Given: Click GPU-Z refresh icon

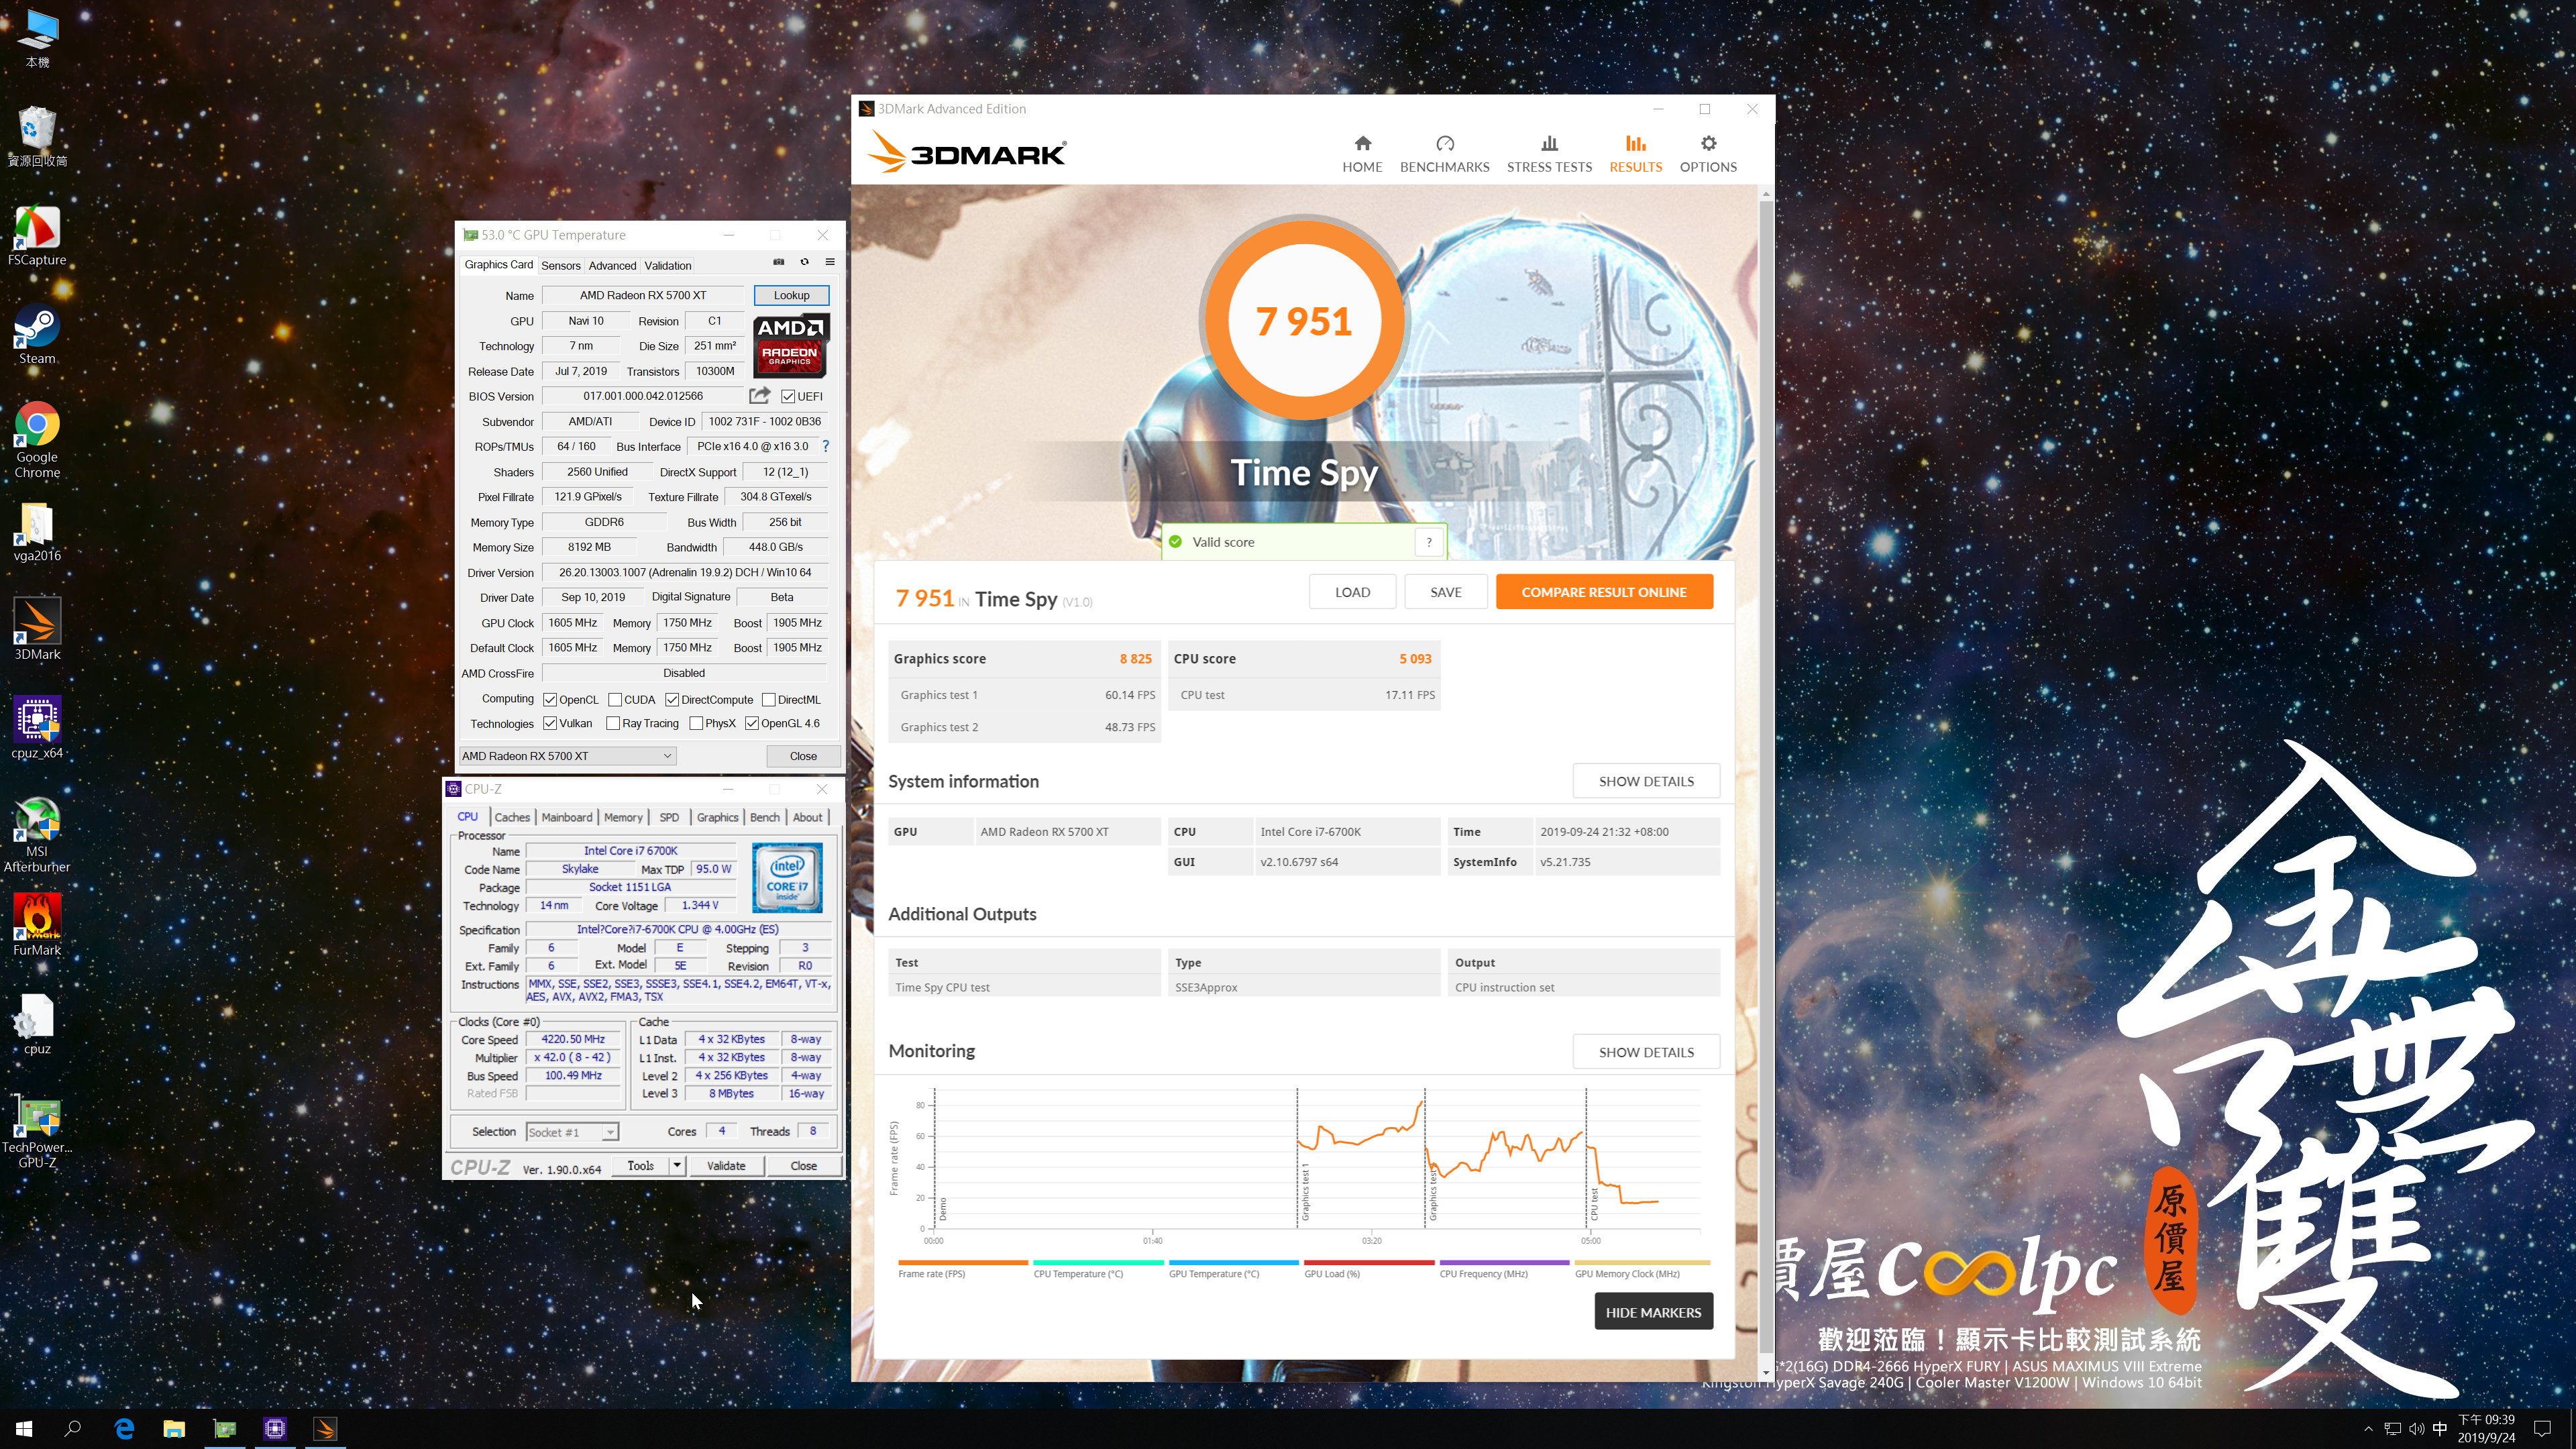Looking at the screenshot, I should click(804, 262).
